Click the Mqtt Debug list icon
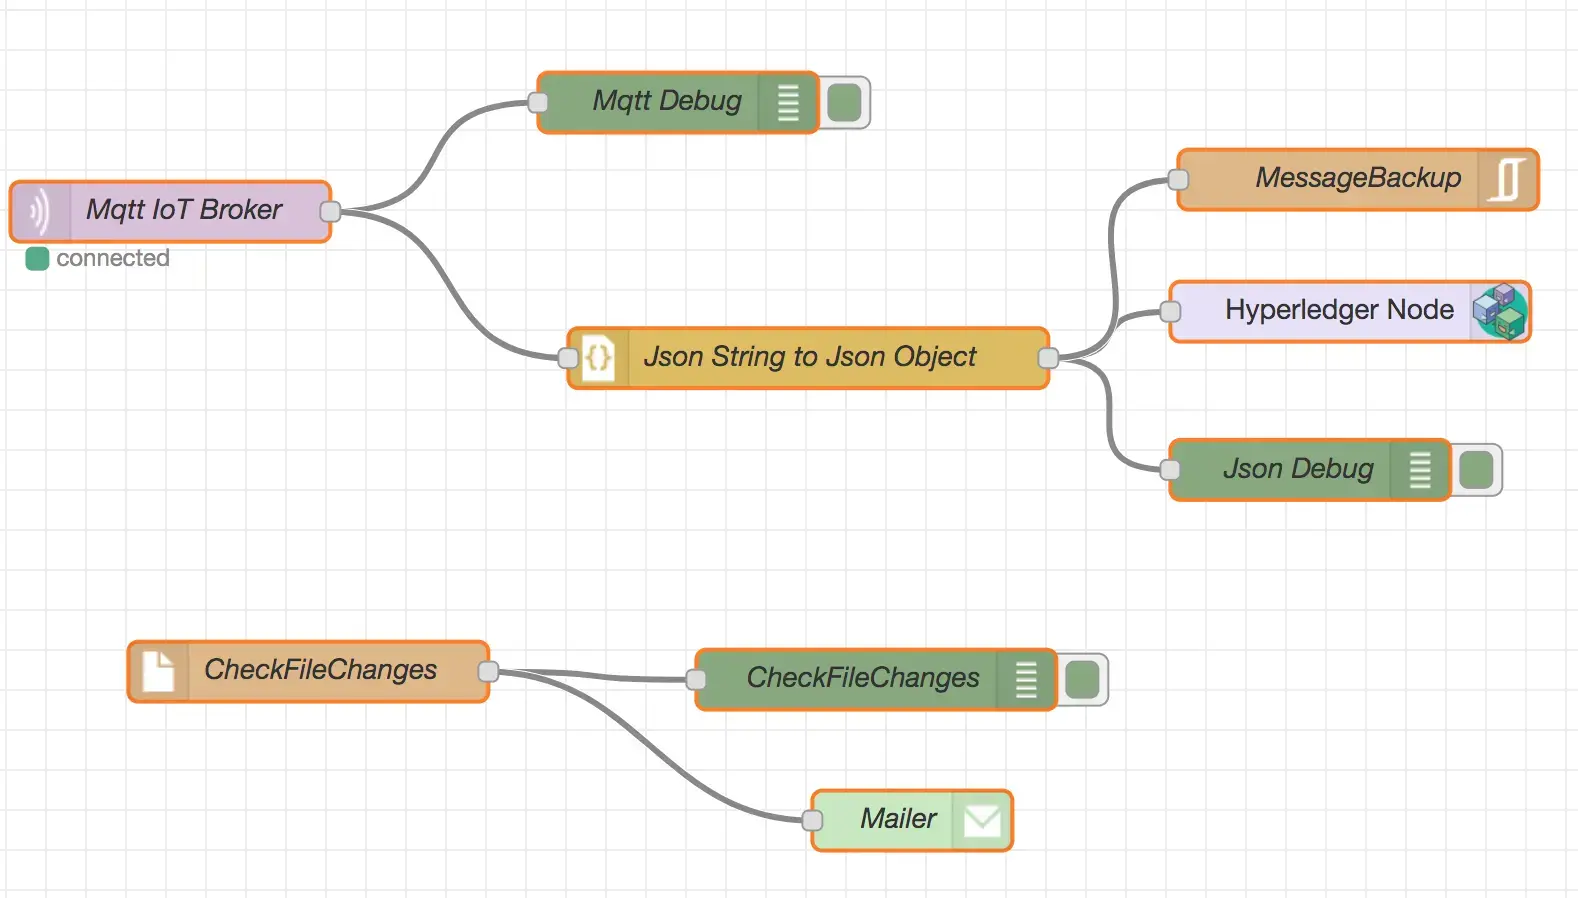This screenshot has height=898, width=1578. pos(788,102)
